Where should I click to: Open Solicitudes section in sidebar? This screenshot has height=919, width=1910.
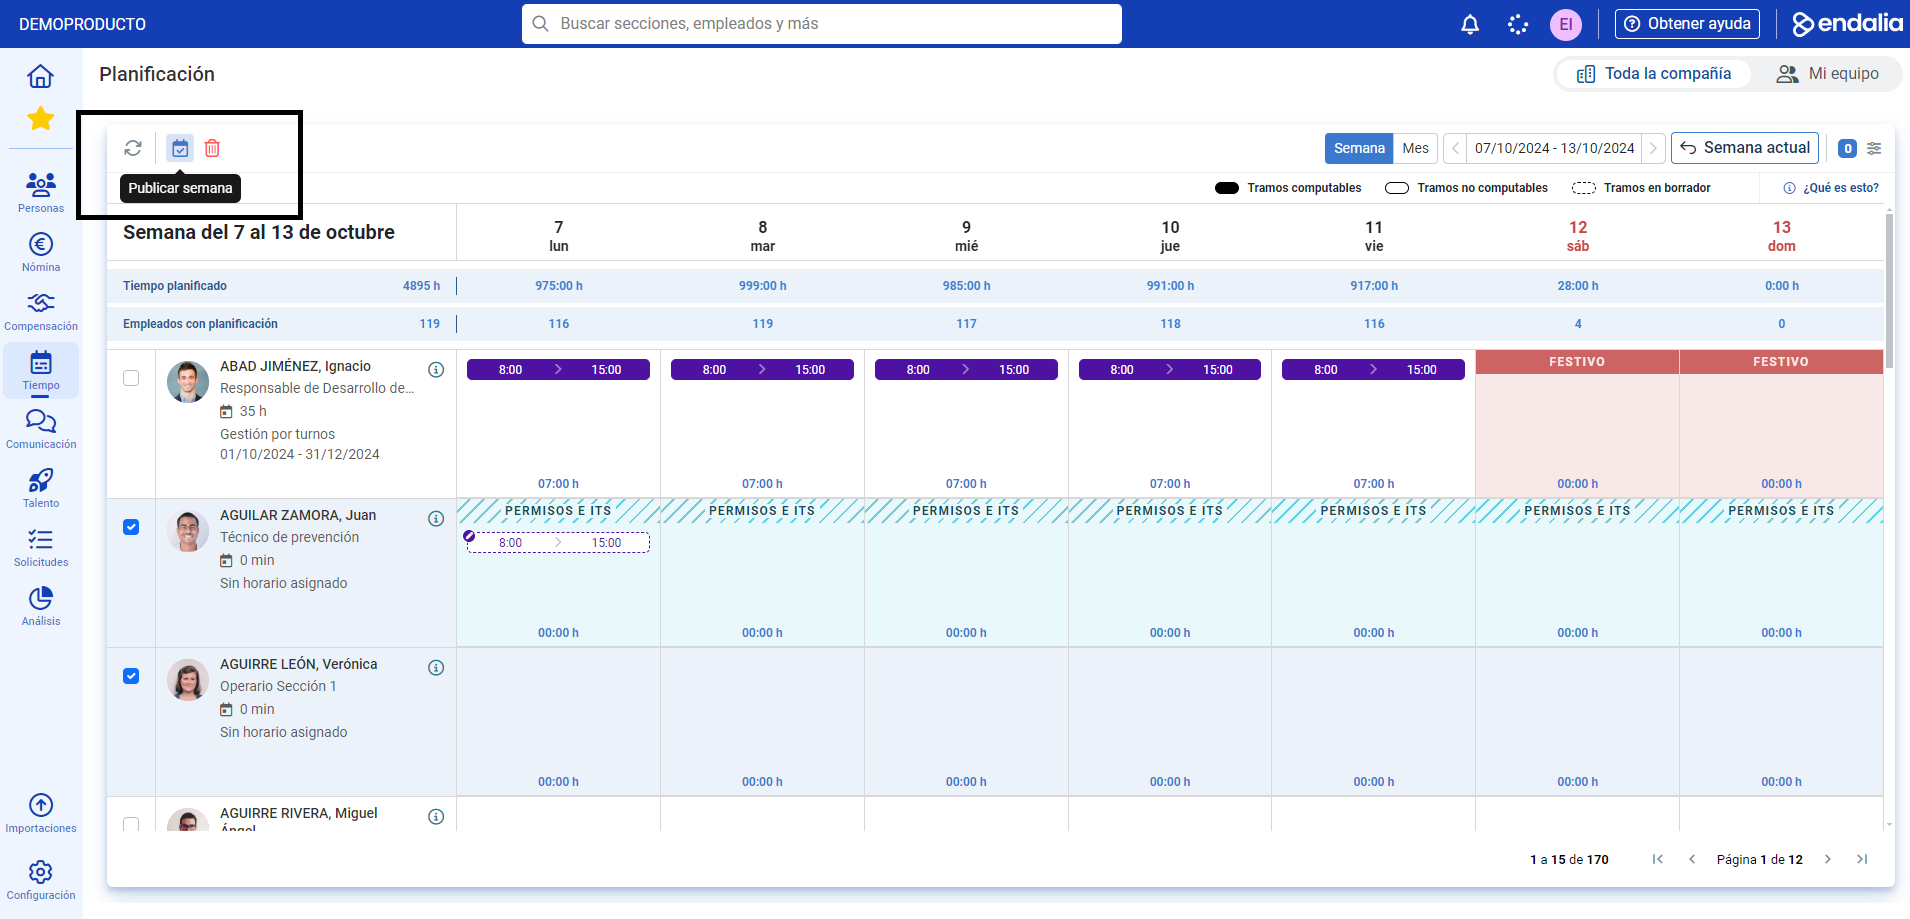(x=41, y=546)
